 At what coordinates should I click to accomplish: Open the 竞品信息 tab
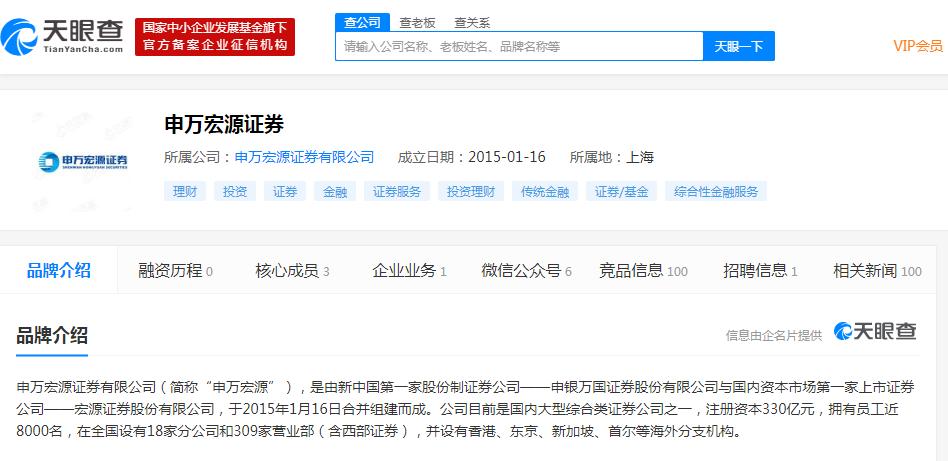click(643, 271)
